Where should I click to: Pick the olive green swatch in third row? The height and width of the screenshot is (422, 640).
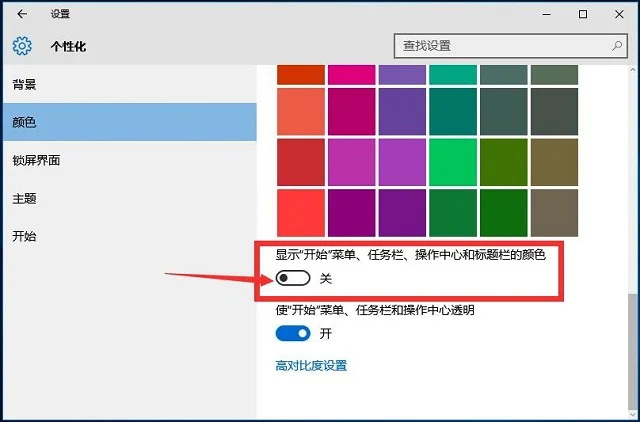coord(504,162)
